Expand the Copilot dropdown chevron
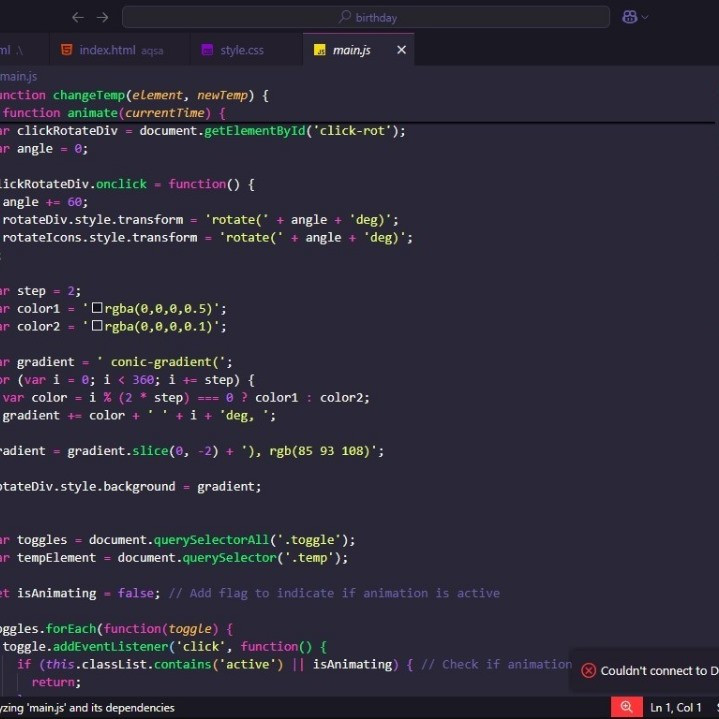 pyautogui.click(x=645, y=17)
